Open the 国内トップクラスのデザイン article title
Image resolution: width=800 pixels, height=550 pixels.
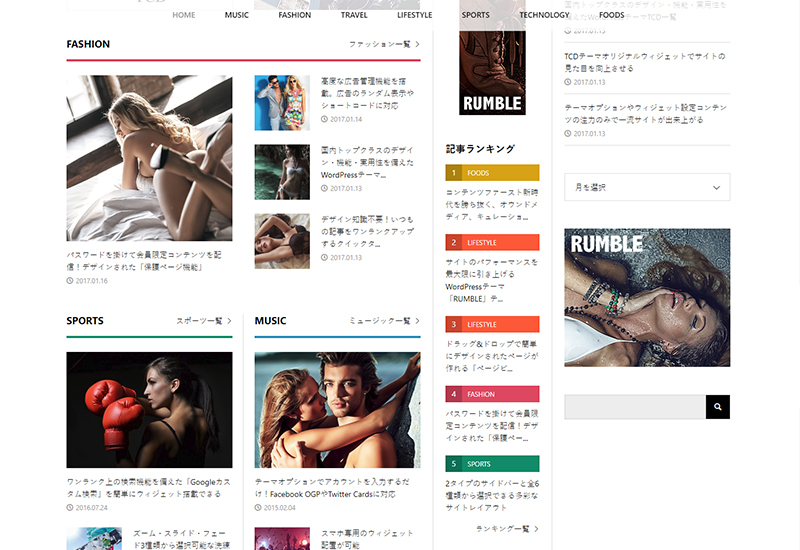367,162
